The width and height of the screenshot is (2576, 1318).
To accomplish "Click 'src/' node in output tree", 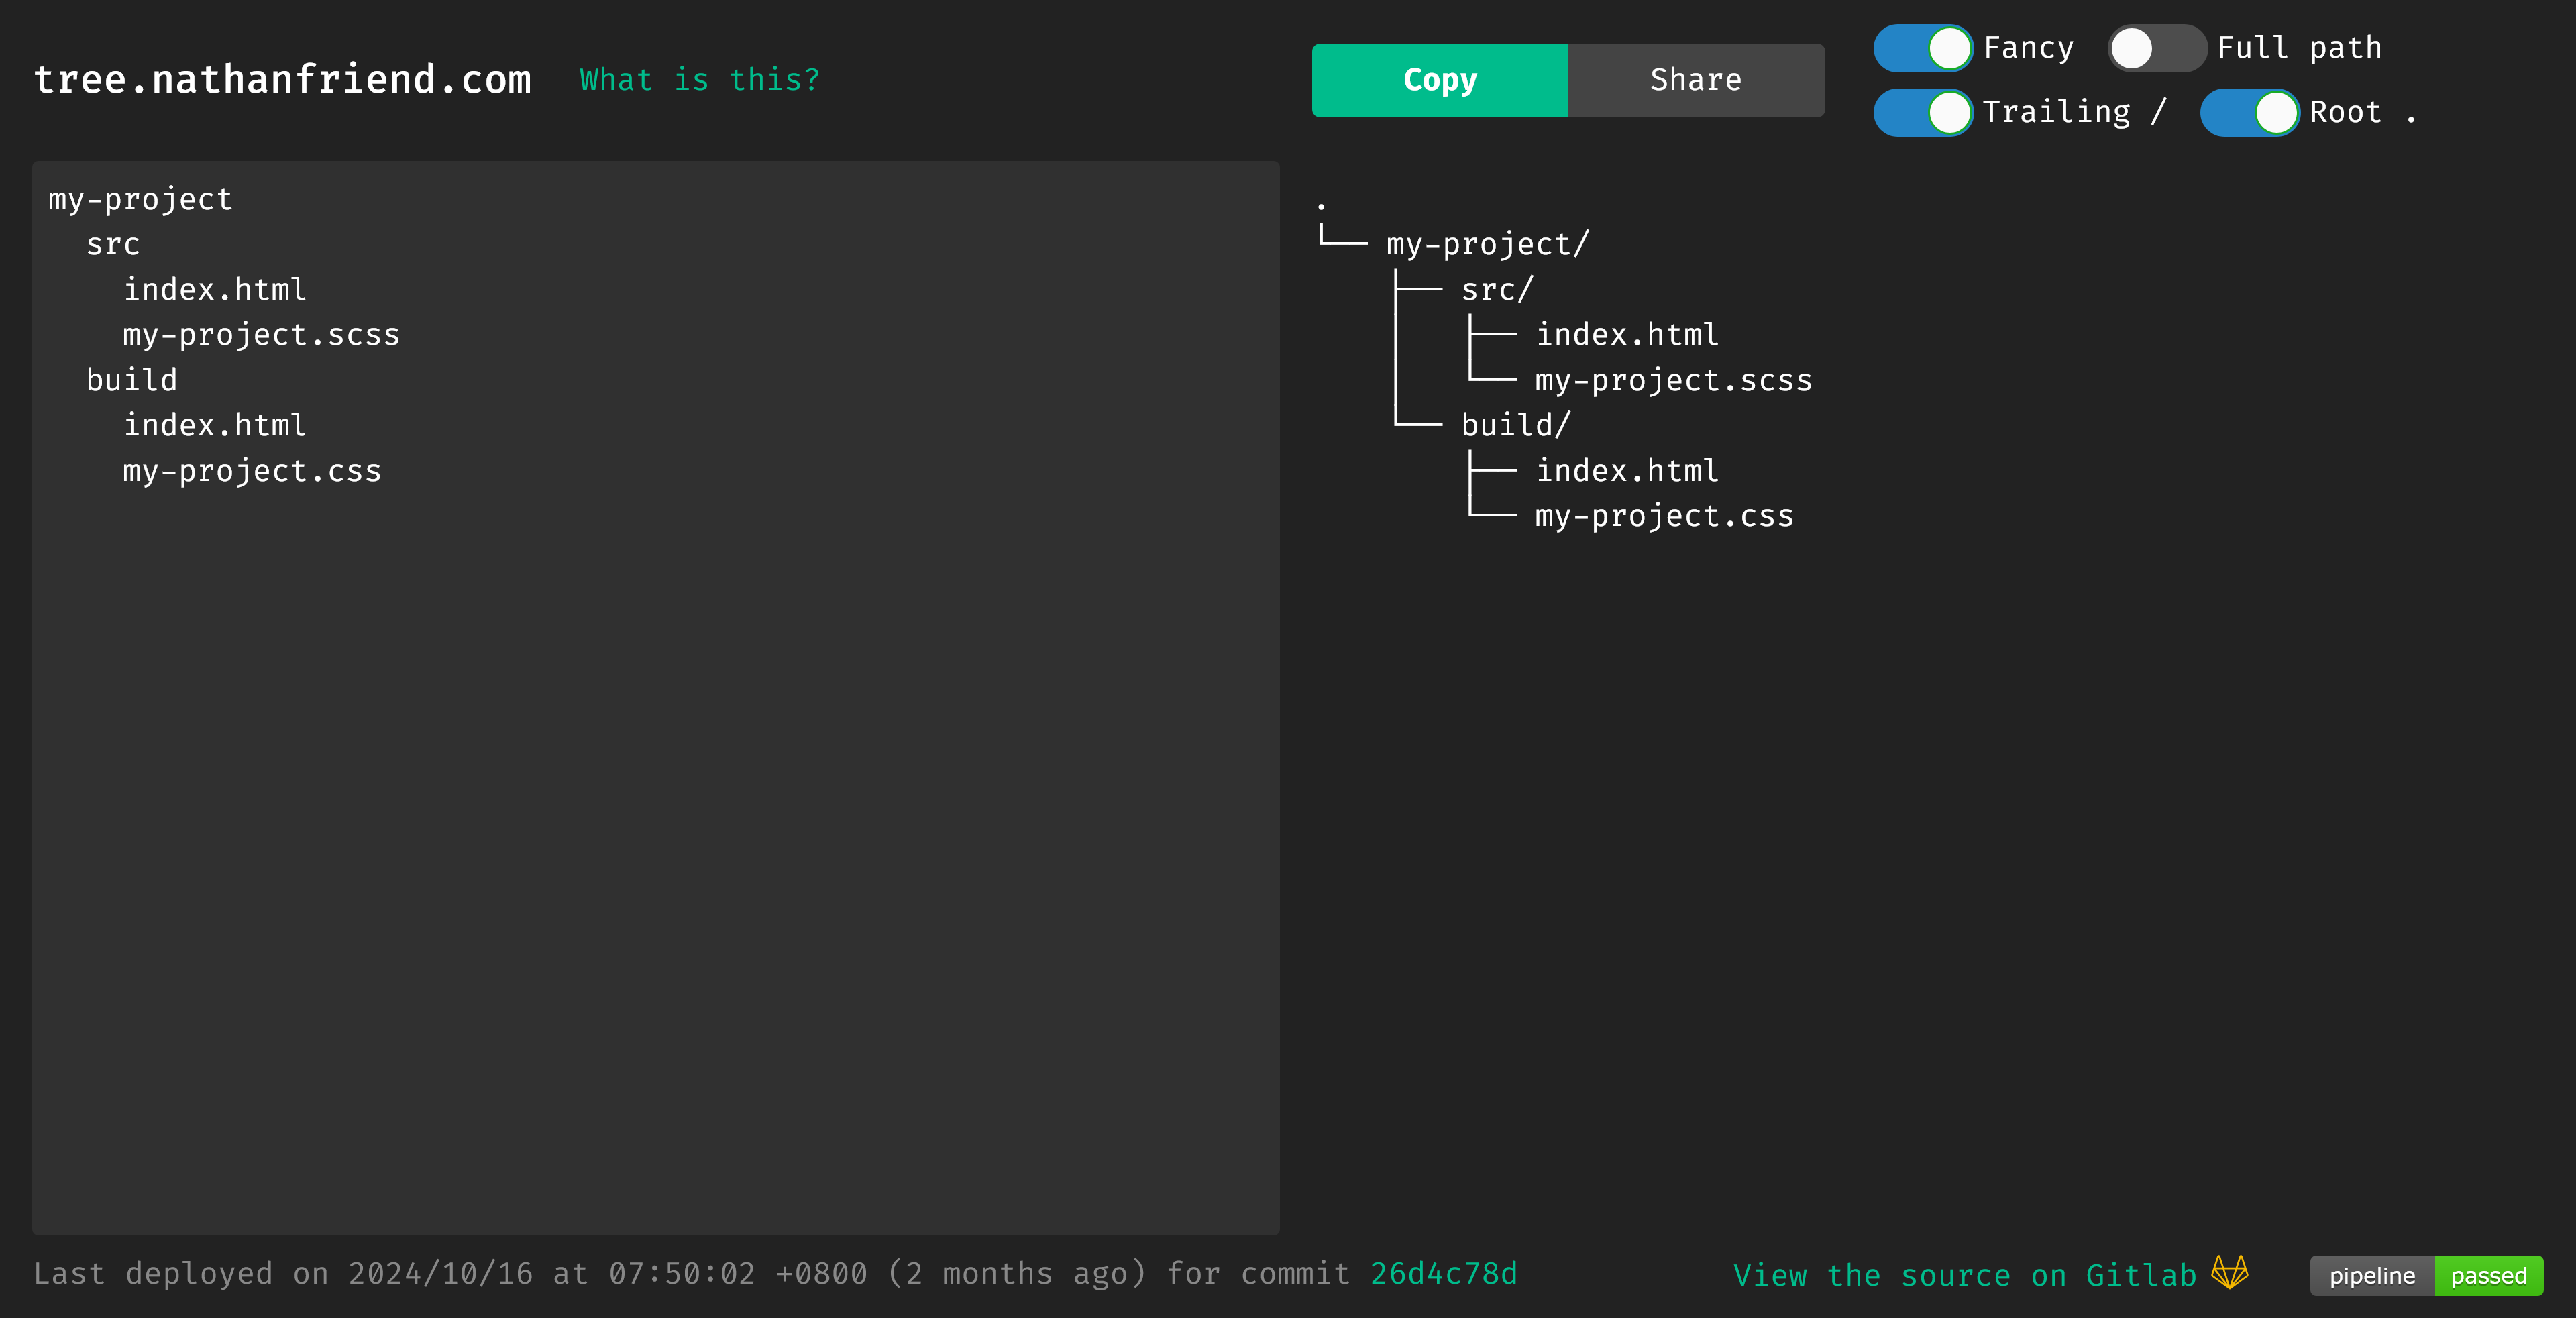I will pyautogui.click(x=1496, y=290).
